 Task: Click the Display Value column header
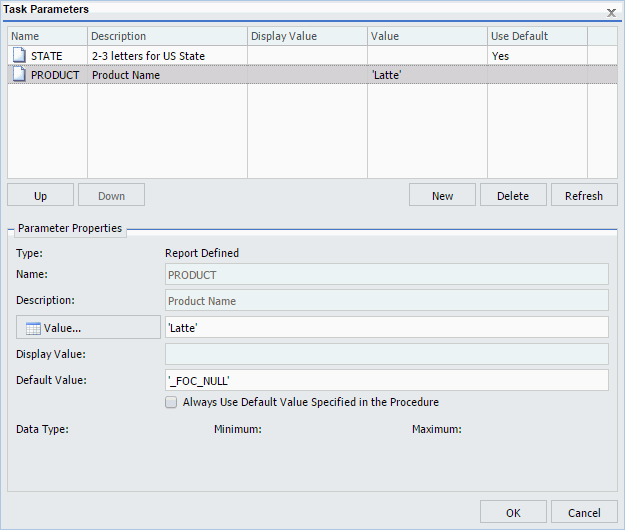pos(307,36)
